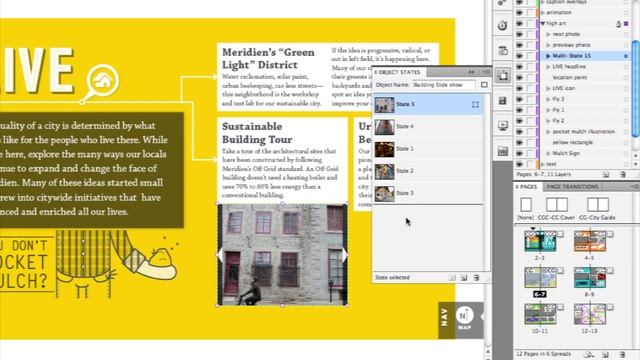Toggle visibility eye for Multi-State 15 layer
Viewport: 640px width, 360px height.
point(519,56)
